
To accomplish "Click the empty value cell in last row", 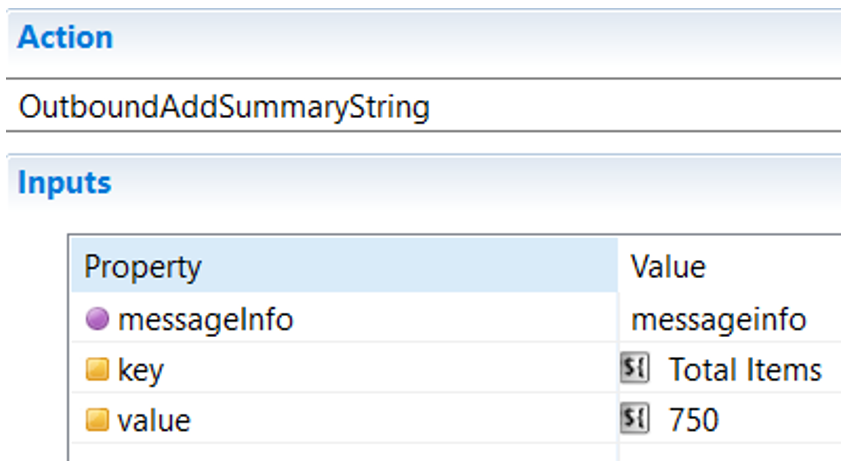I will tap(729, 453).
